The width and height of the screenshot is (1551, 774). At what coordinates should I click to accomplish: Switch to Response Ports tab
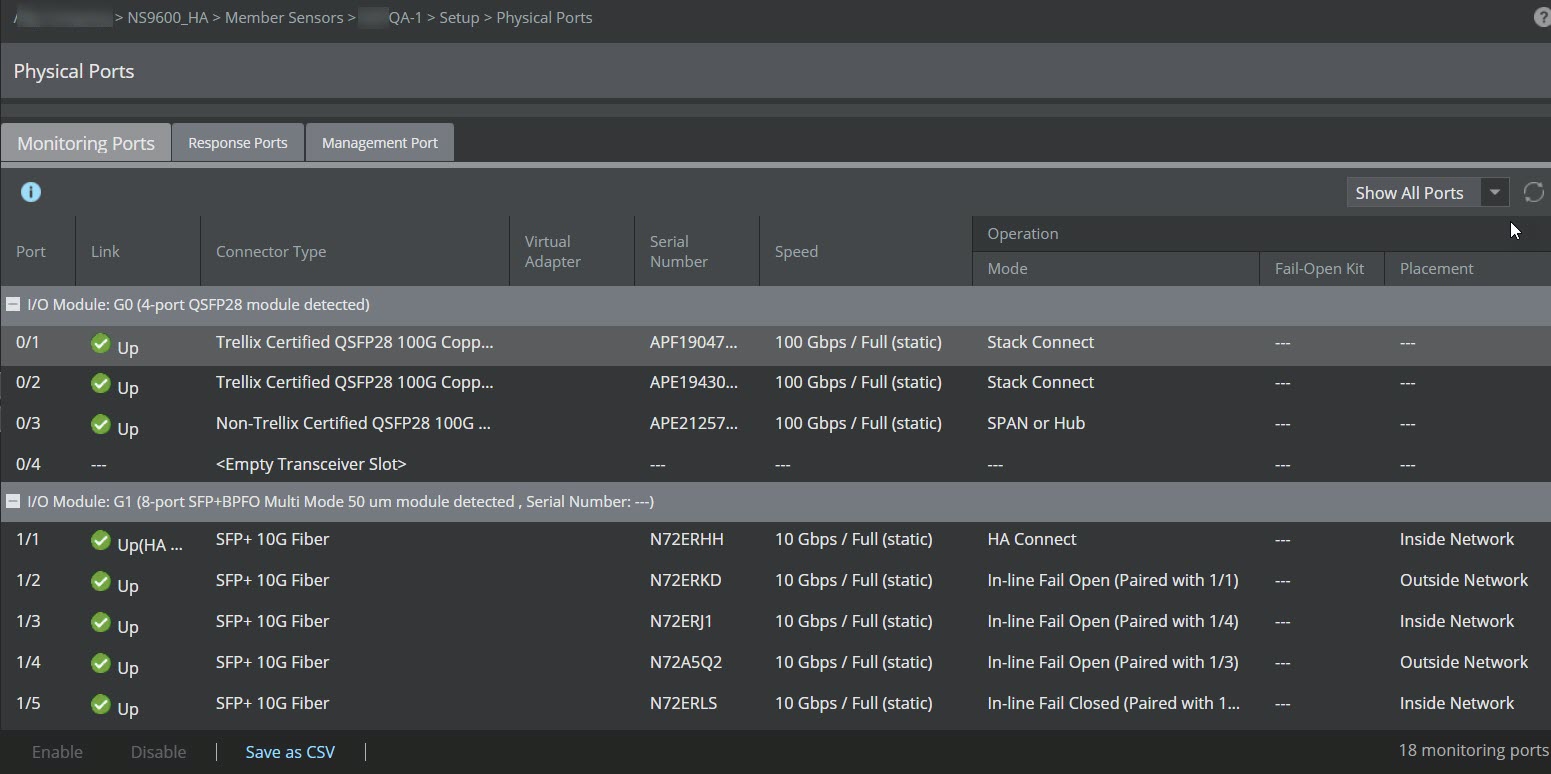pos(238,143)
